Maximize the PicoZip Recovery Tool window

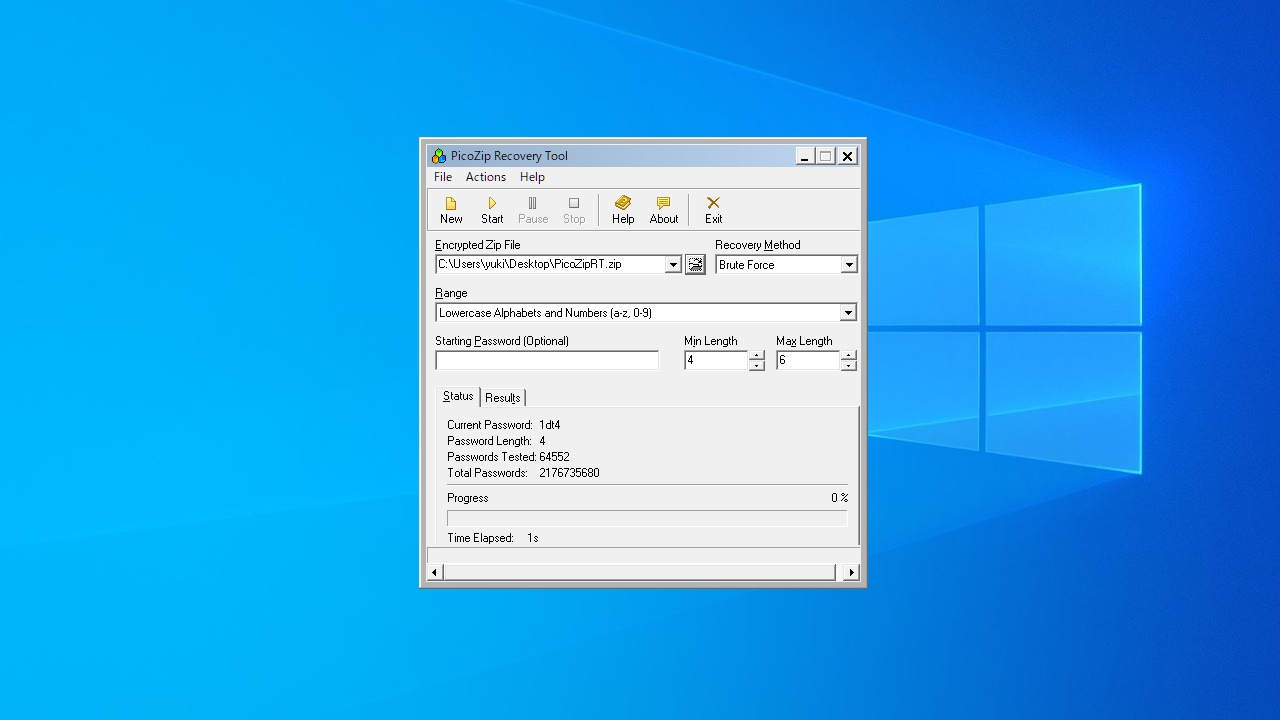[825, 156]
